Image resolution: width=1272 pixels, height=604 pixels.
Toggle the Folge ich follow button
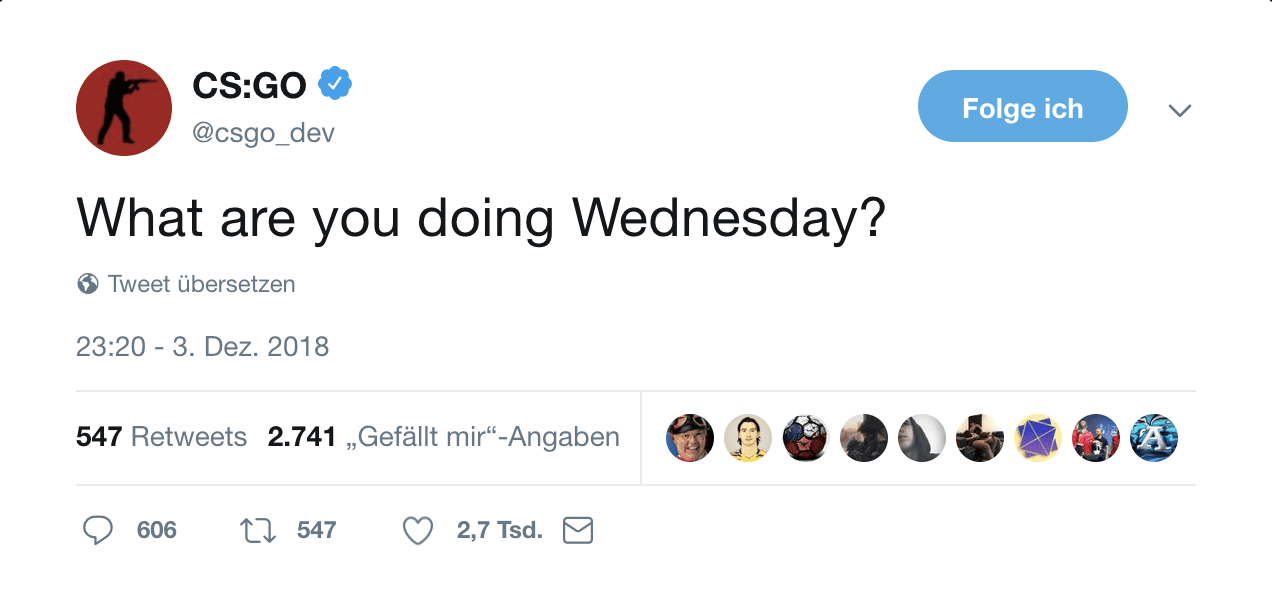click(1022, 107)
